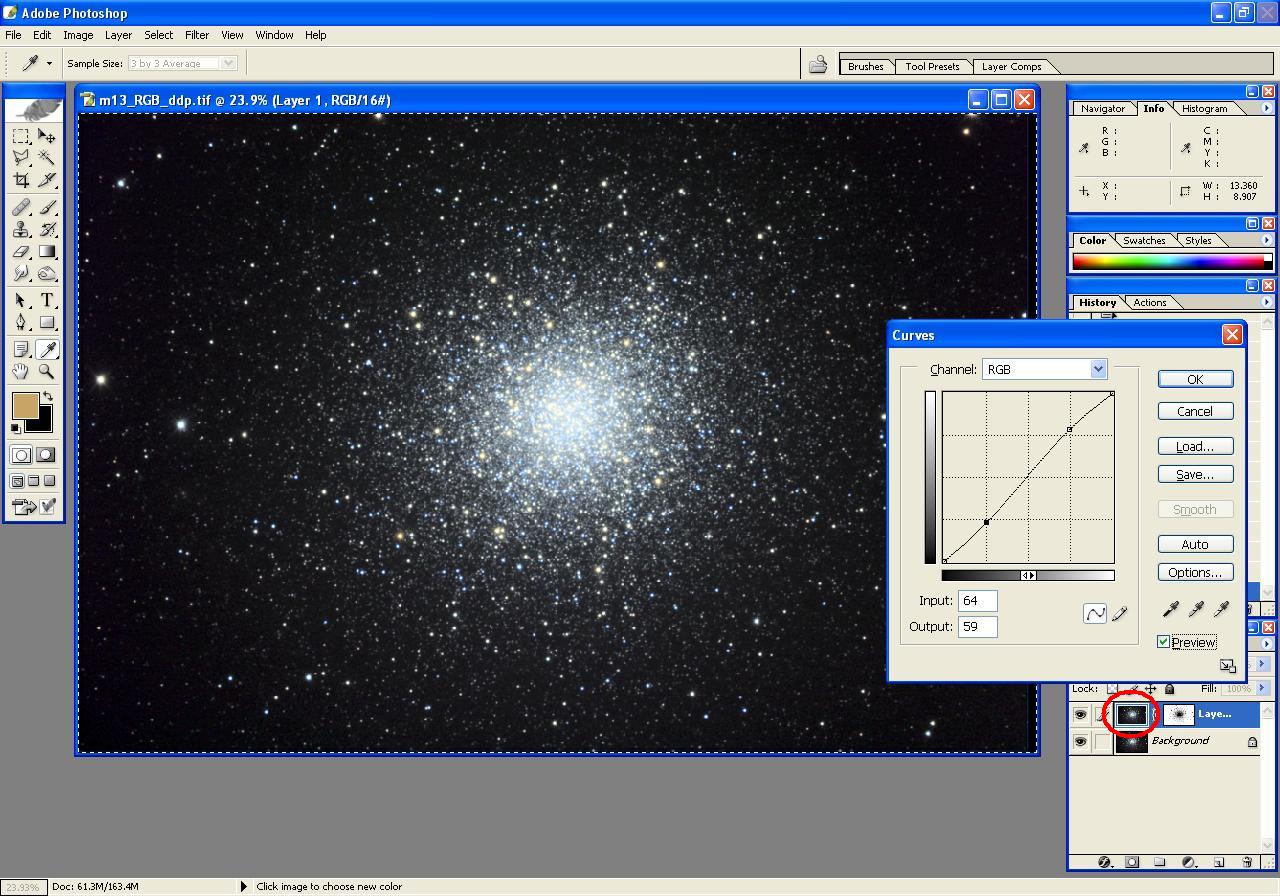Pick the Clone Stamp tool
This screenshot has width=1280, height=896.
[21, 229]
